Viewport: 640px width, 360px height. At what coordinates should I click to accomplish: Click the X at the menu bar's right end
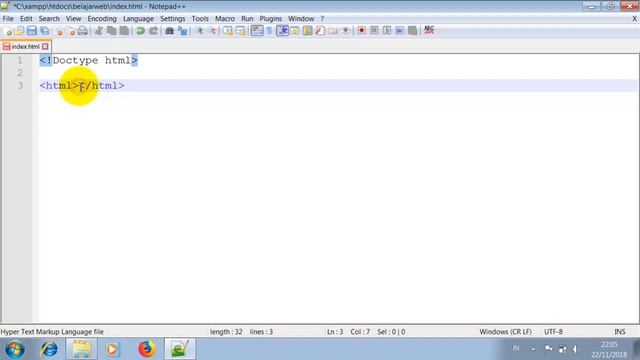[635, 19]
